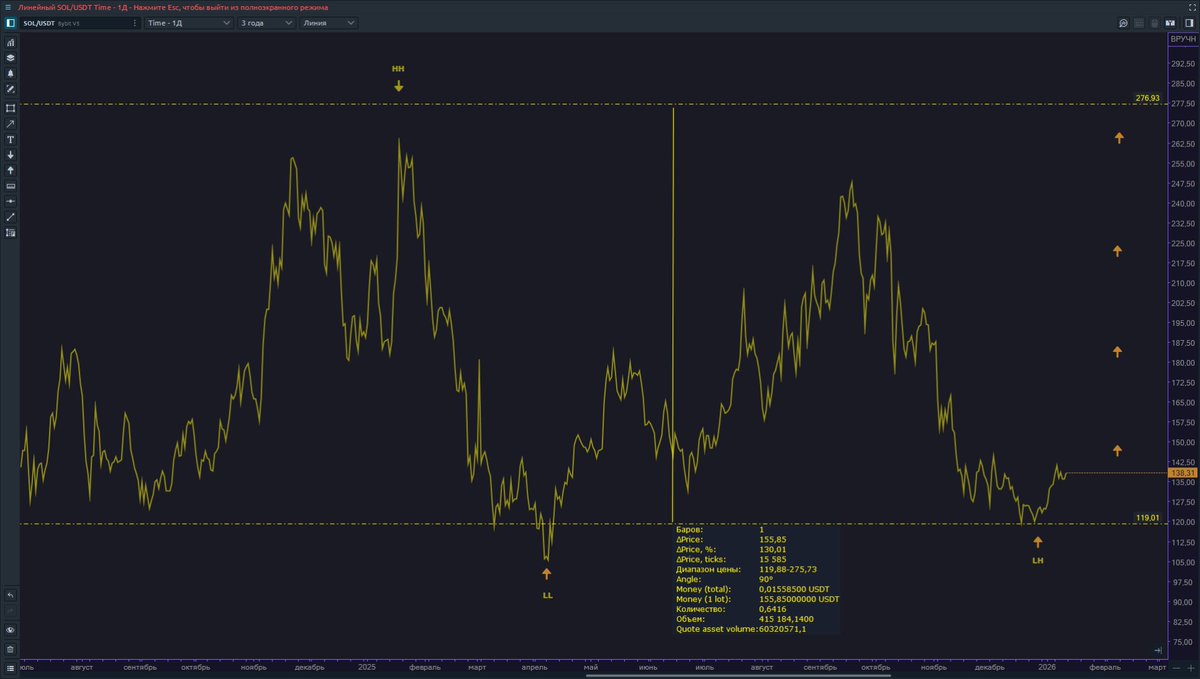Select the trend line tool
This screenshot has height=679, width=1200.
10,216
